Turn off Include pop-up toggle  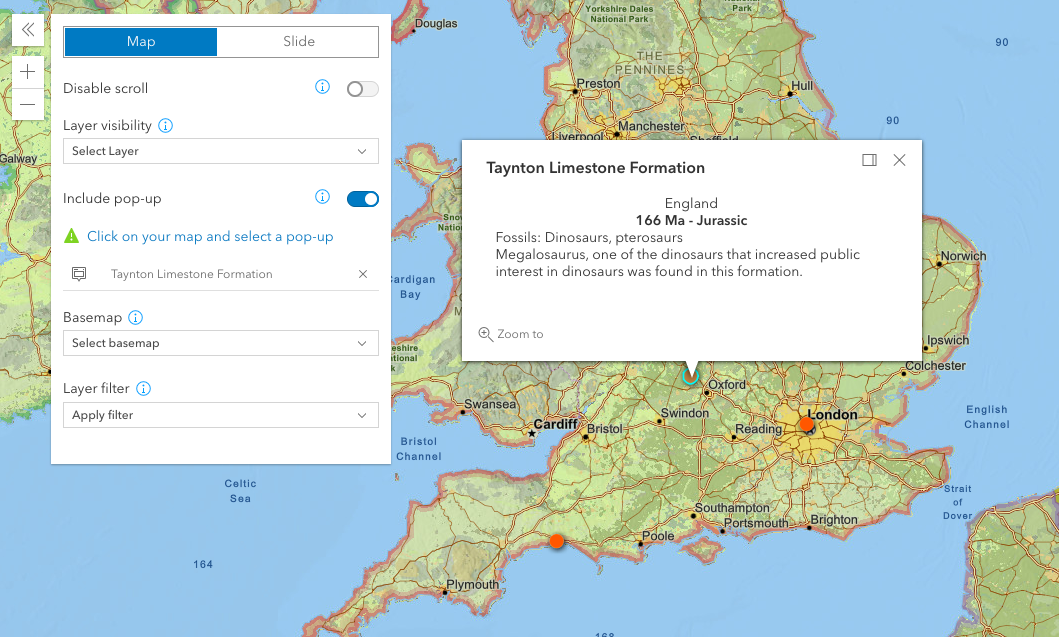click(x=362, y=199)
